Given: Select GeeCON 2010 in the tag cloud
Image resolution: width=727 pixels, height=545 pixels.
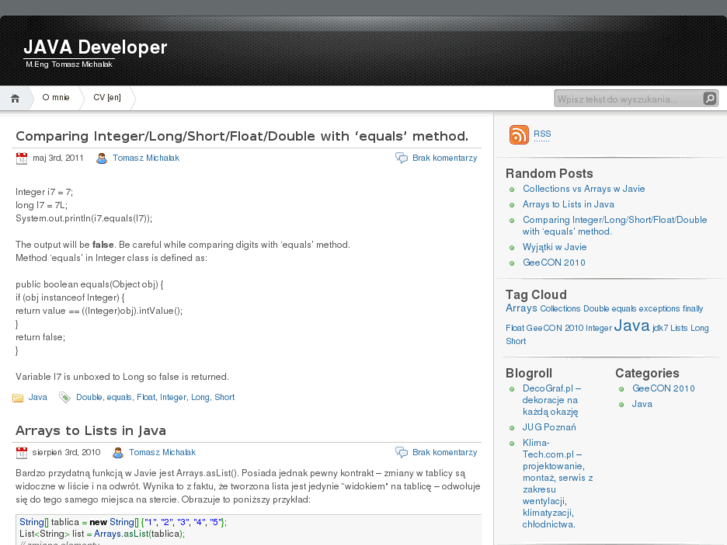Looking at the screenshot, I should (555, 328).
